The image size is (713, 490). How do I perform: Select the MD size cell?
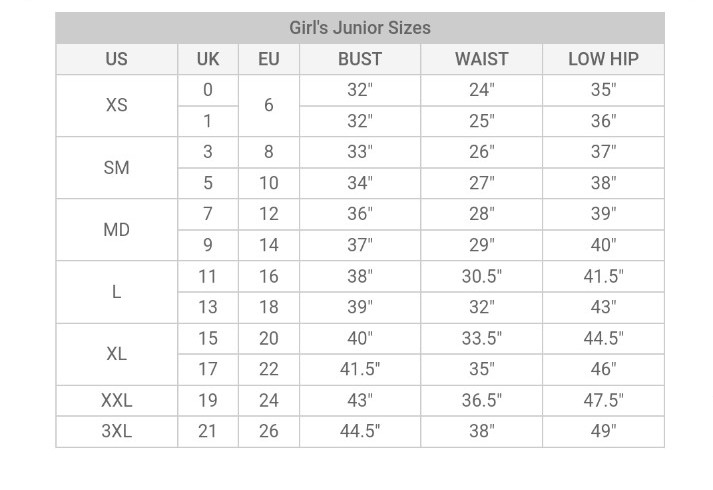click(x=116, y=230)
